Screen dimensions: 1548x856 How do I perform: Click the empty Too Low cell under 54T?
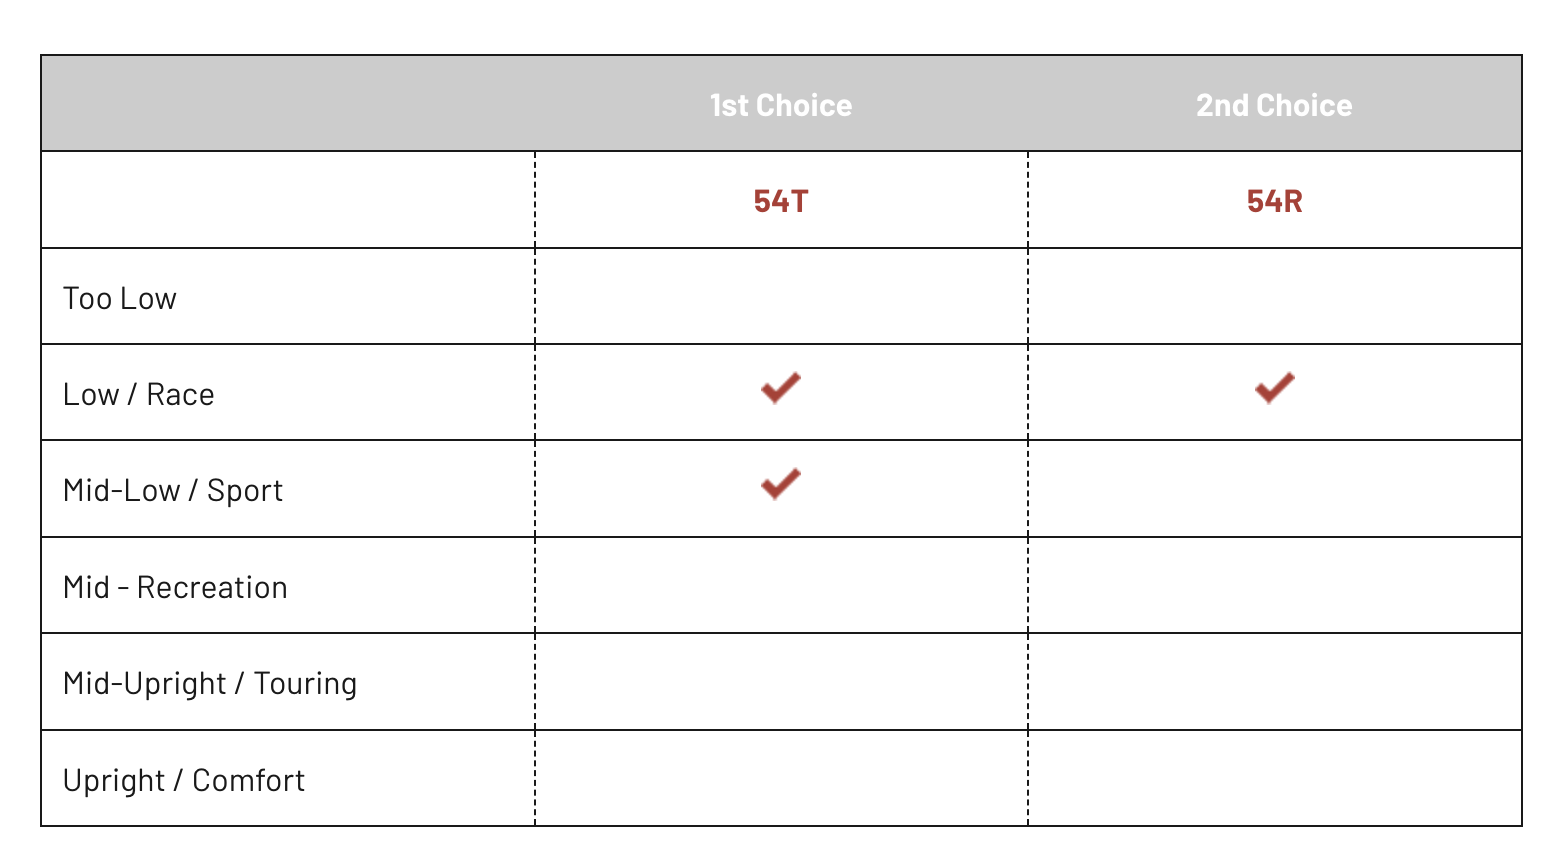(x=780, y=297)
